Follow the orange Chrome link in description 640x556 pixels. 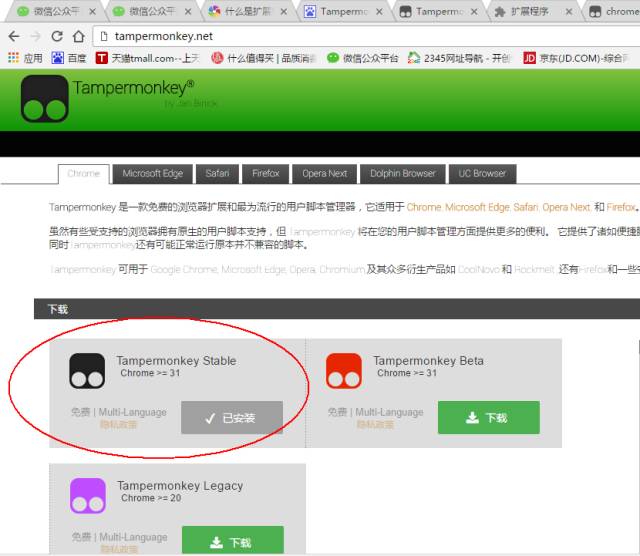tap(424, 207)
